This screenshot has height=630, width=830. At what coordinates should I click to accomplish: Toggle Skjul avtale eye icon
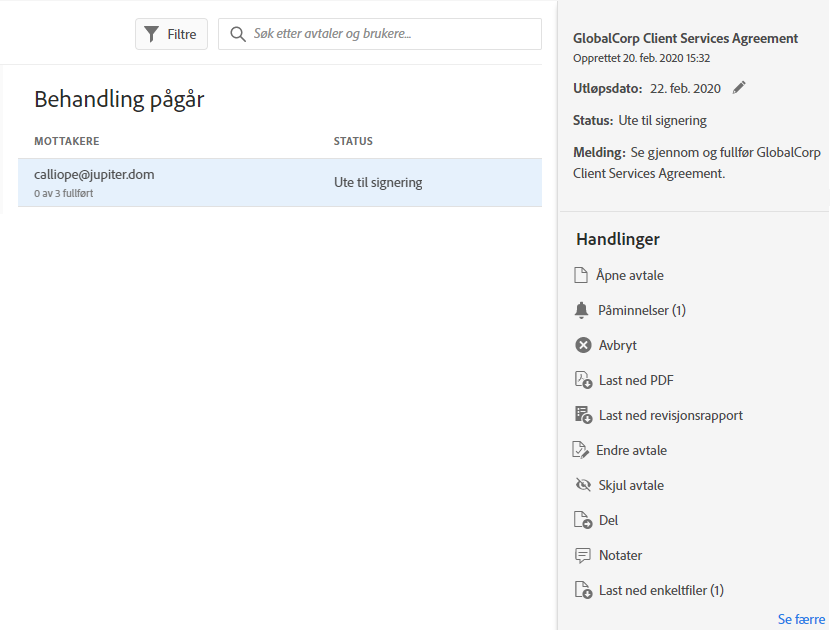point(583,485)
